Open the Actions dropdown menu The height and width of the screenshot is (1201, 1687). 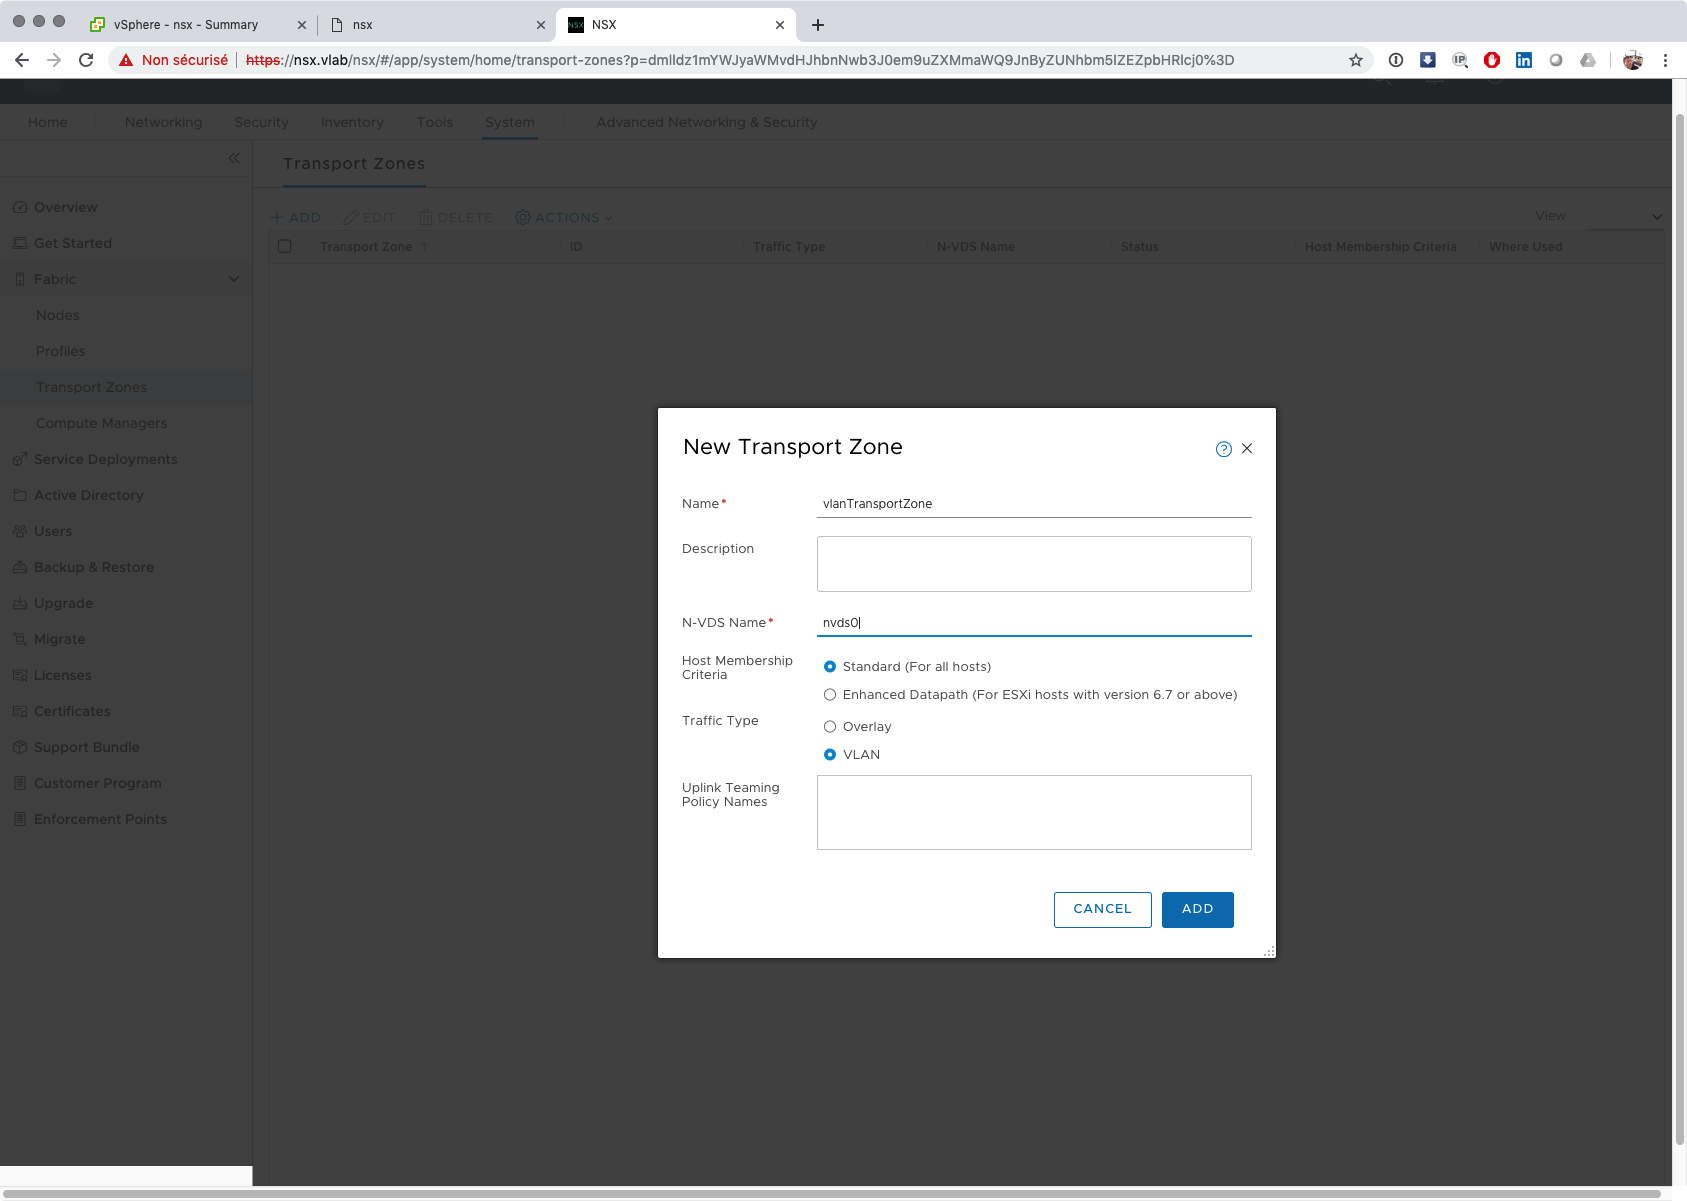[x=564, y=217]
